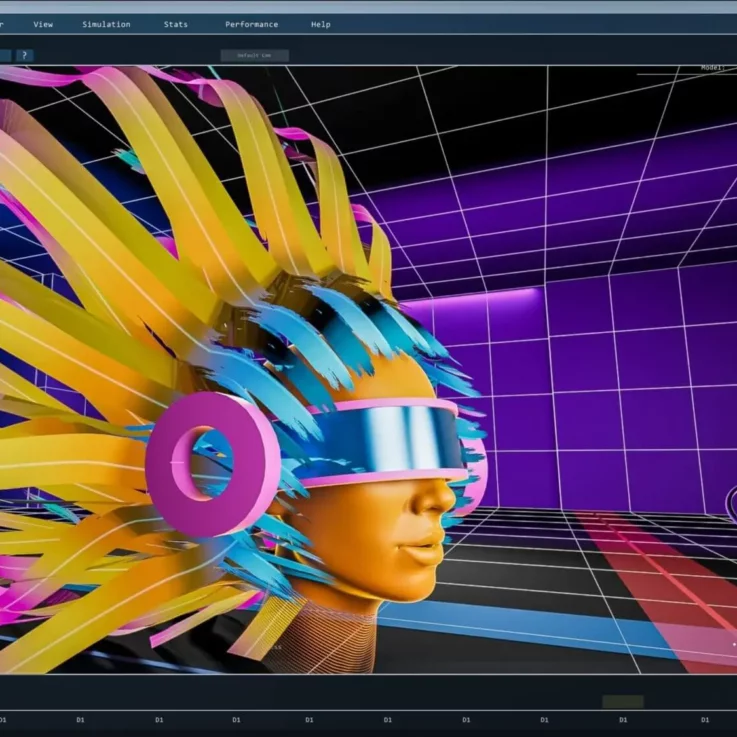Open the Simulation menu

106,24
